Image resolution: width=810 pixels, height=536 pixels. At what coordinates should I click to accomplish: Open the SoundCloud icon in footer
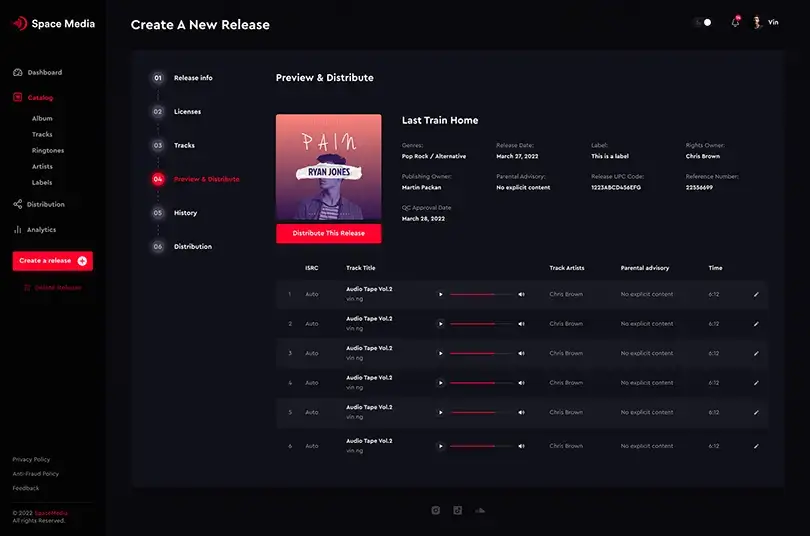coord(480,510)
